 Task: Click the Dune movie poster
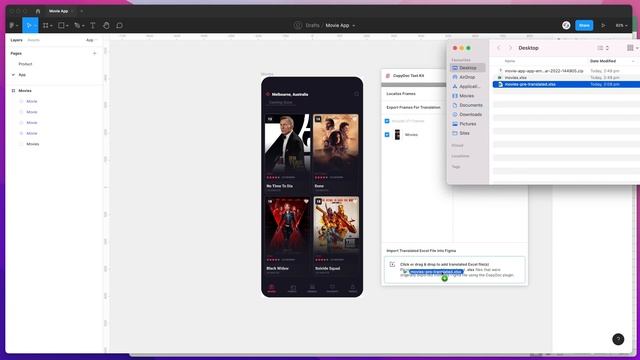click(x=336, y=142)
